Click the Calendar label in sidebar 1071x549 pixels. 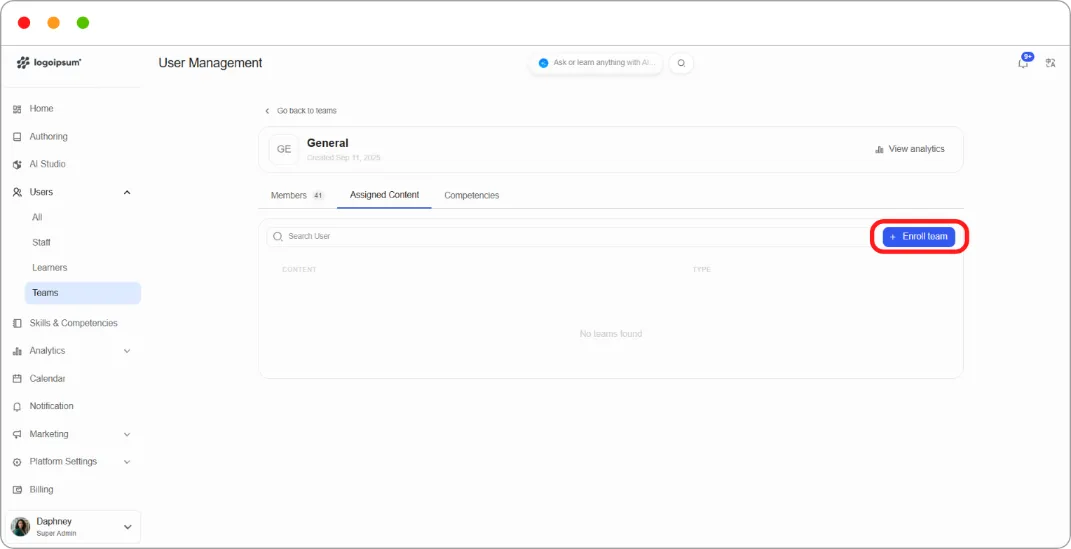47,379
